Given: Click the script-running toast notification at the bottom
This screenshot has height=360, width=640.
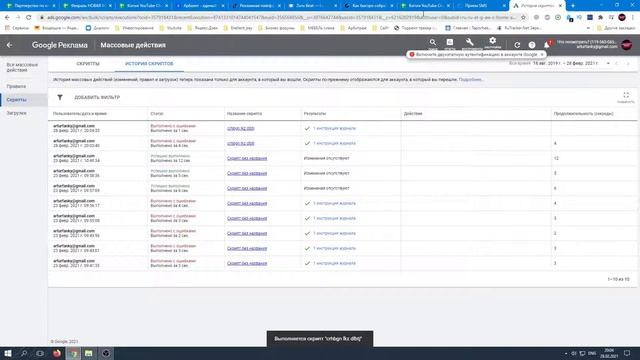Looking at the screenshot, I should pos(320,339).
